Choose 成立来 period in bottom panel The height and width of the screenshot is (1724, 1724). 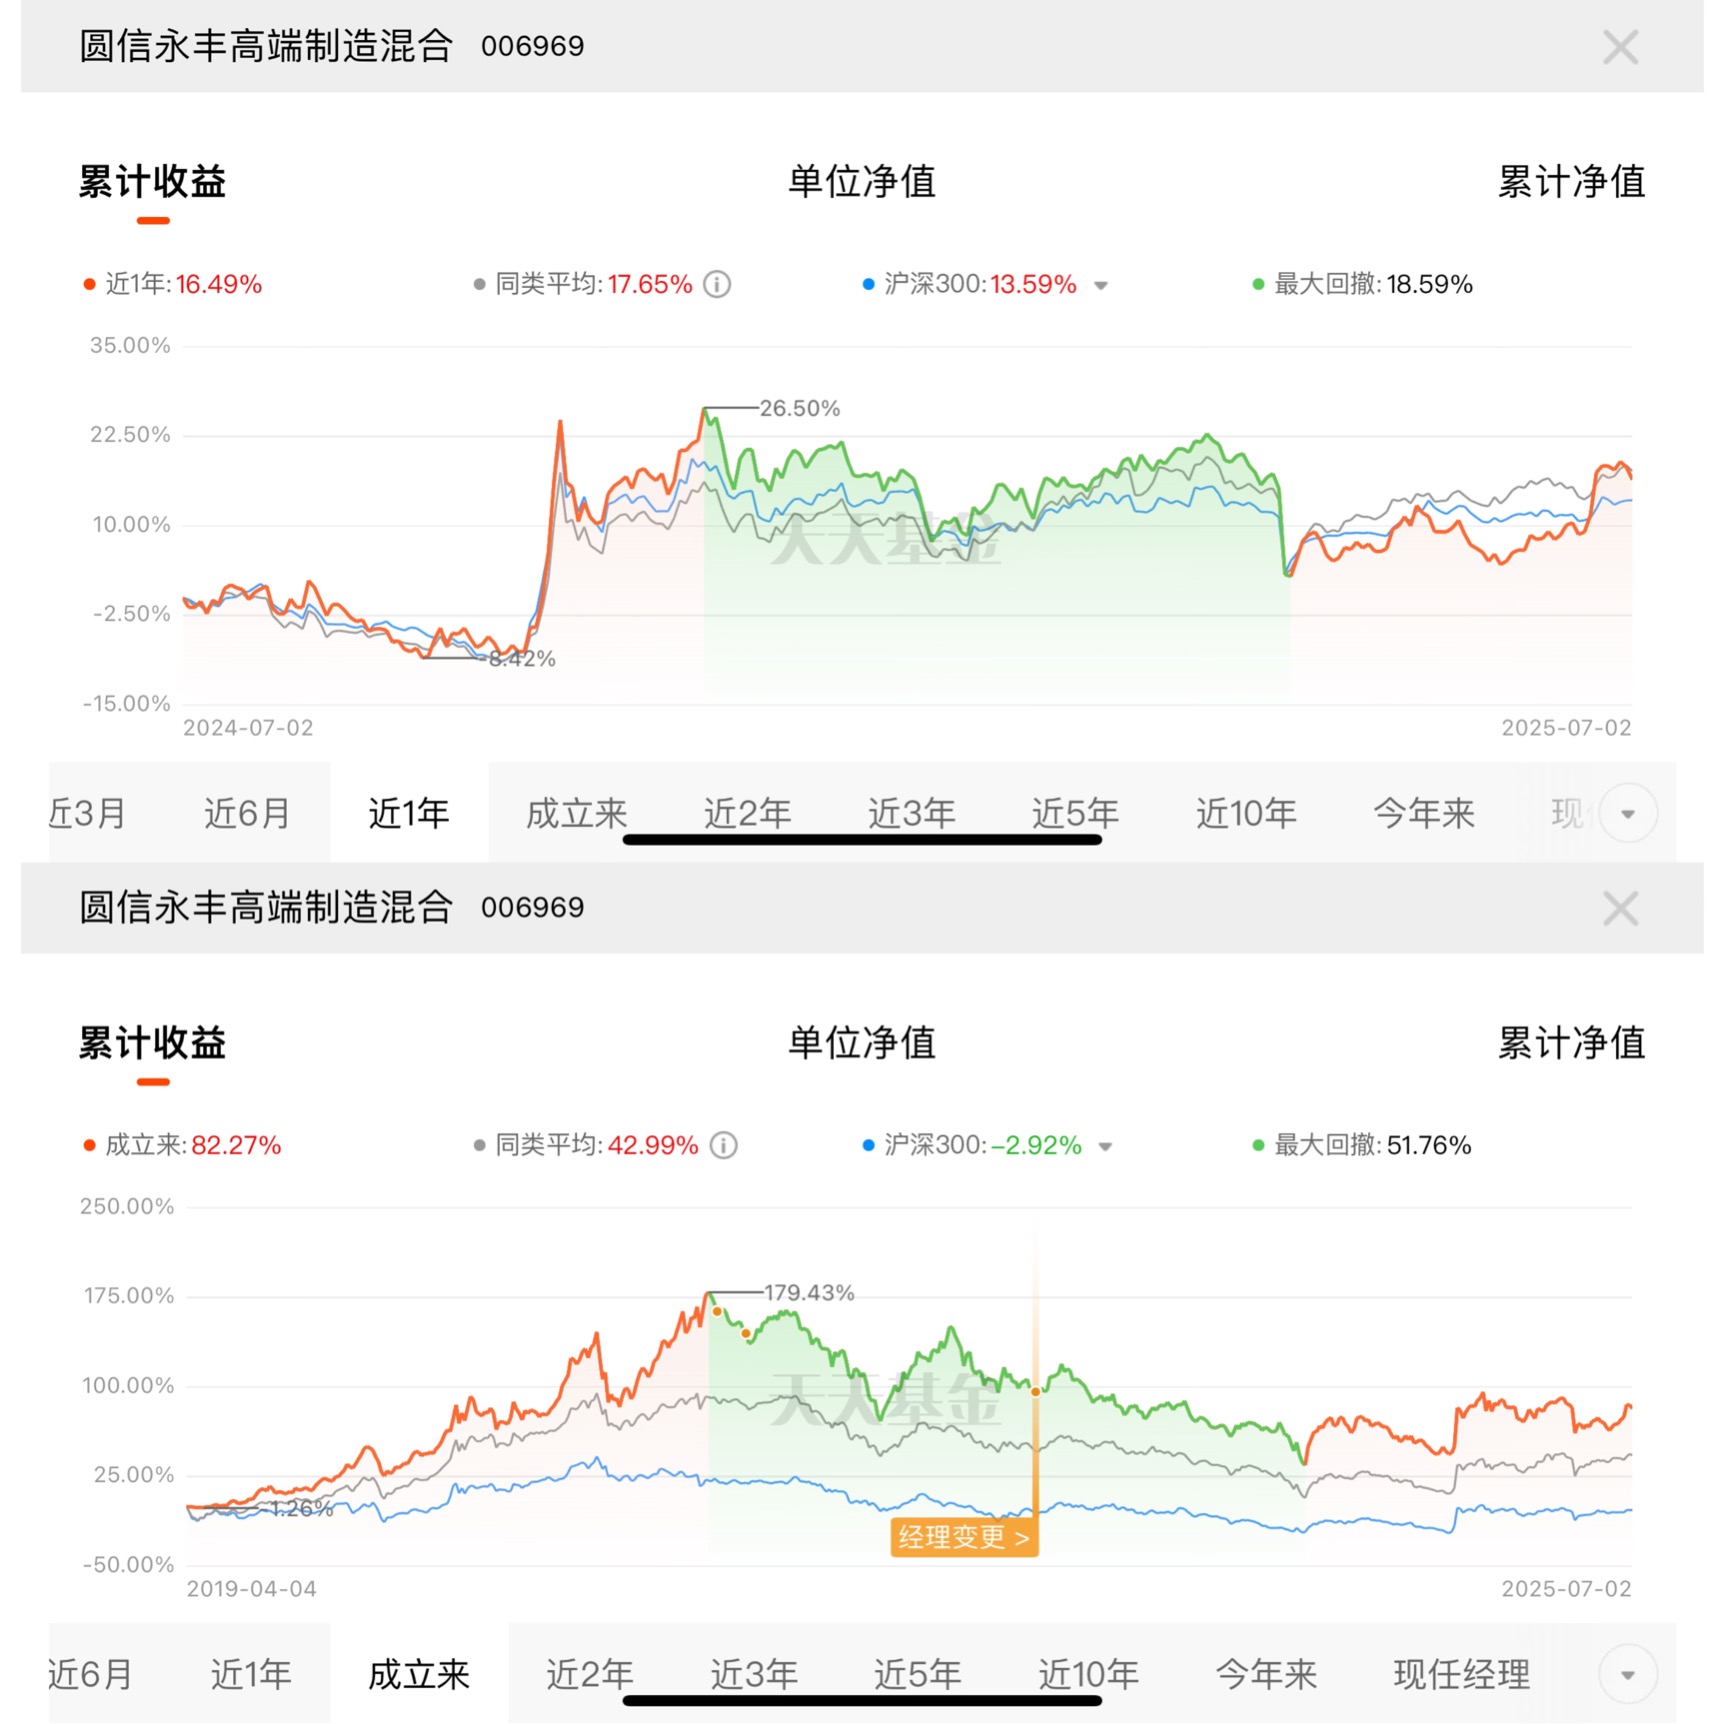coord(419,1675)
